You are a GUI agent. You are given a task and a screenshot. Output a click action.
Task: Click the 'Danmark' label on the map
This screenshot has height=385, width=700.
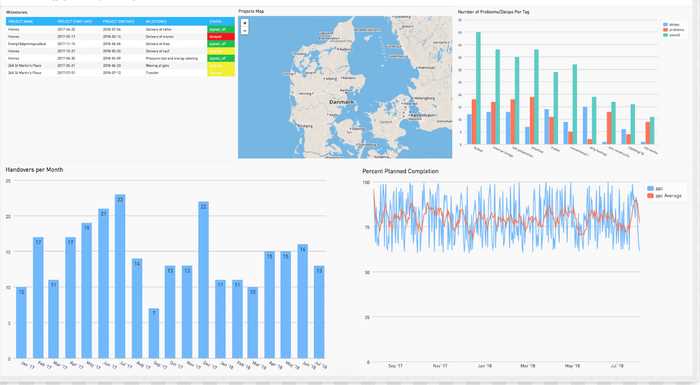tap(341, 102)
